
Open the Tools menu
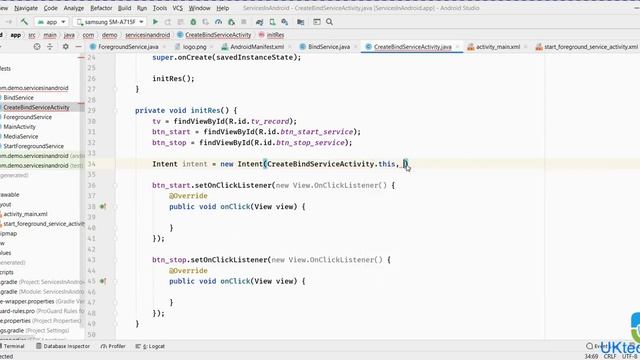pos(160,8)
